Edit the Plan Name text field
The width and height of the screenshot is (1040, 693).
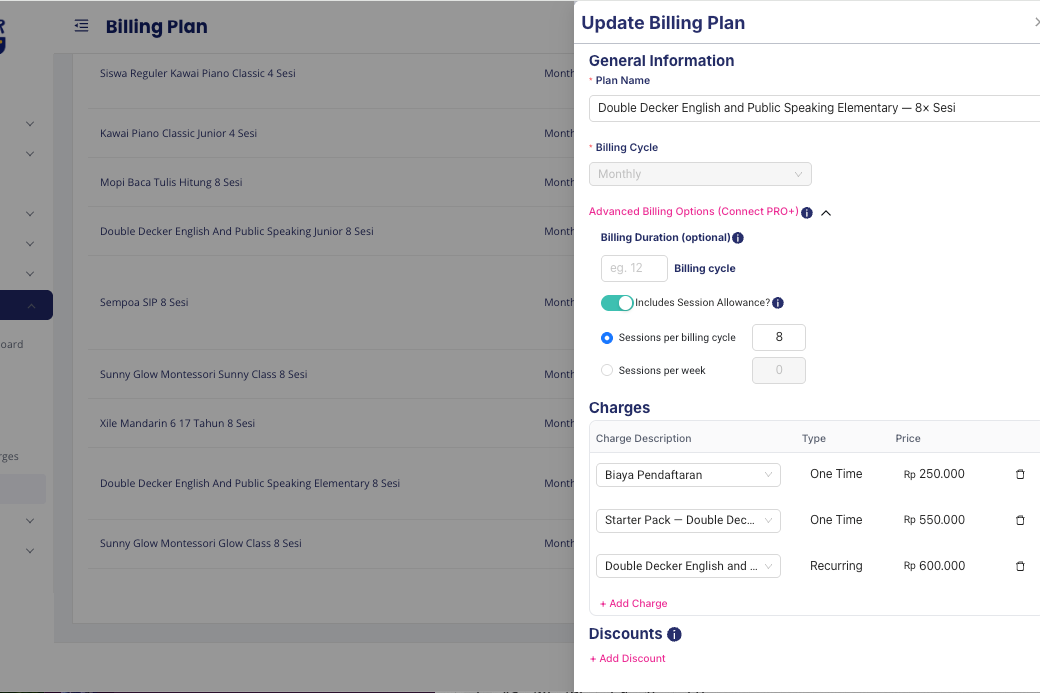tap(814, 108)
